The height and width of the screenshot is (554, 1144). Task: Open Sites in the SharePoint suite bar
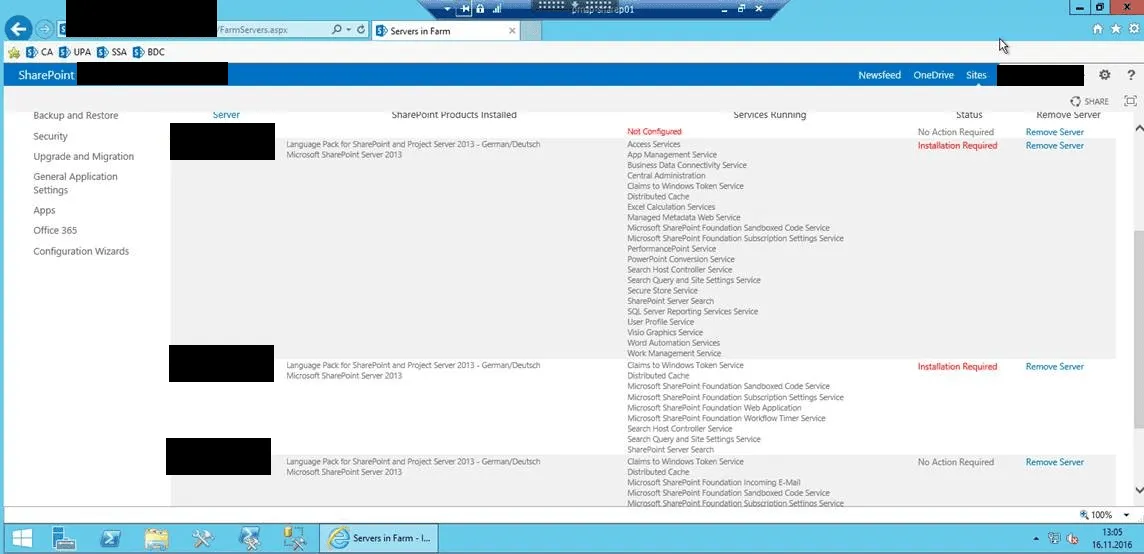pos(976,75)
